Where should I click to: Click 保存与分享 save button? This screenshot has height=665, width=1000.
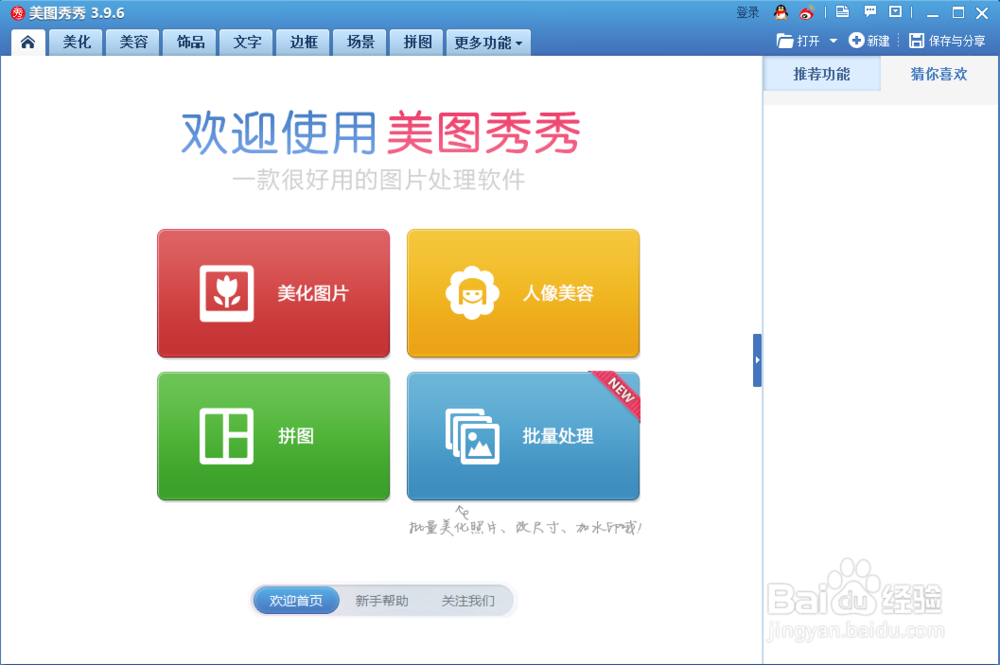[947, 41]
